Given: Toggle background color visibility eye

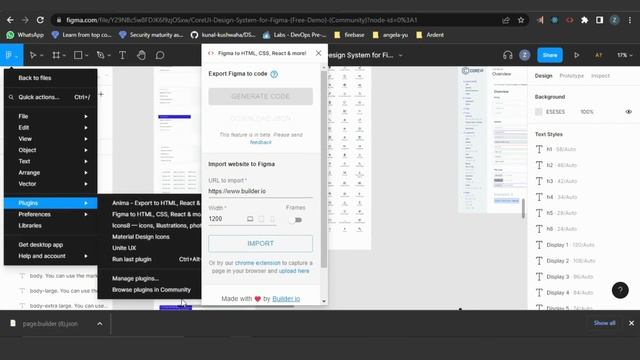Looking at the screenshot, I should (628, 112).
